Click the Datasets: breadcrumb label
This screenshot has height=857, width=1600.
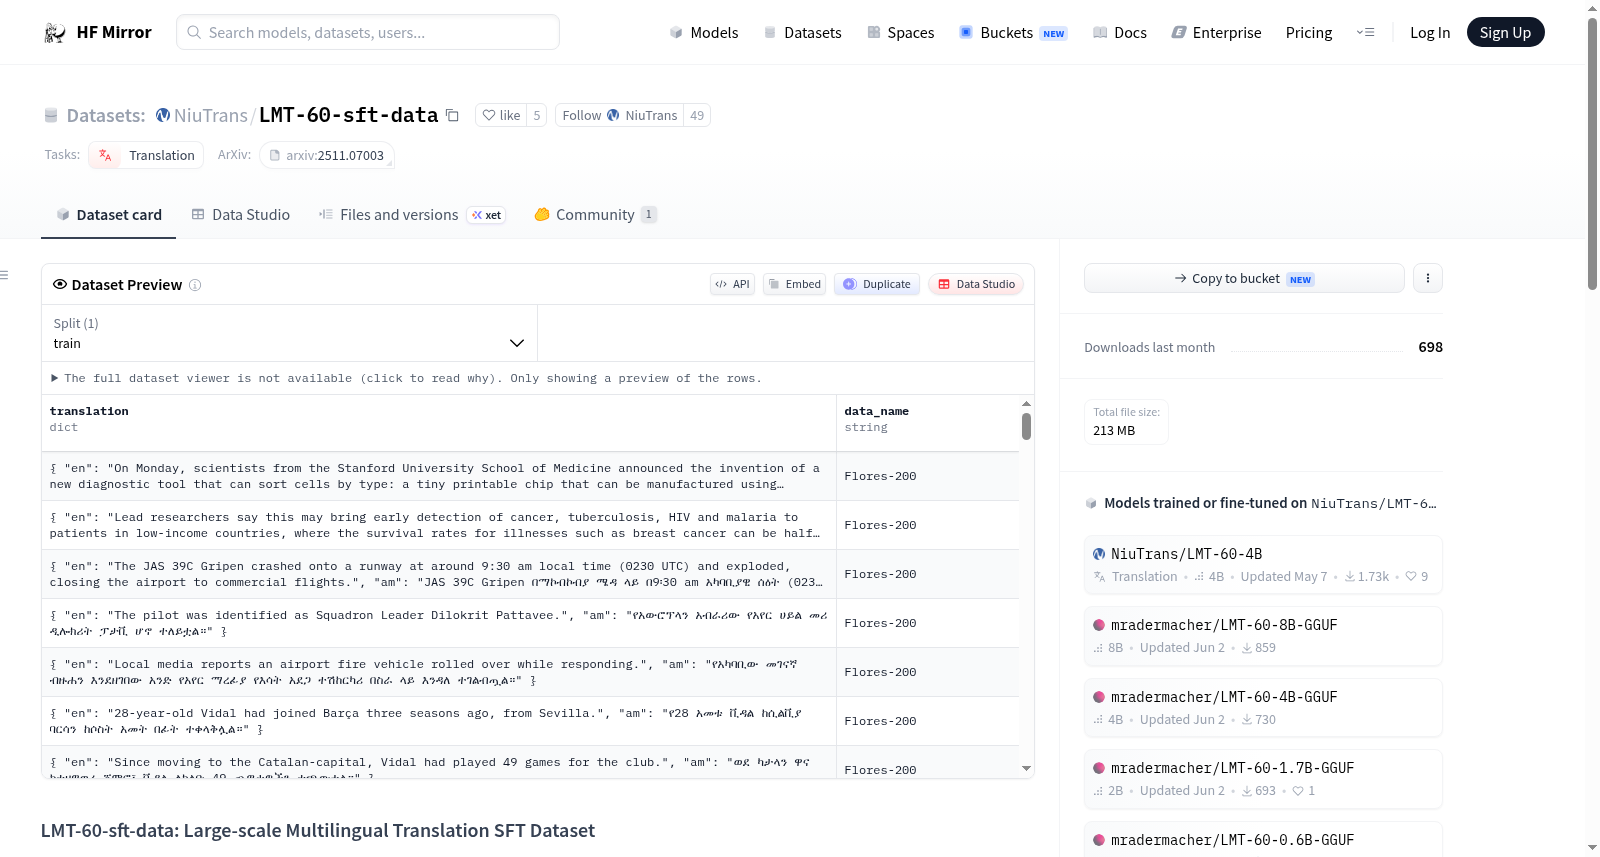click(x=106, y=115)
